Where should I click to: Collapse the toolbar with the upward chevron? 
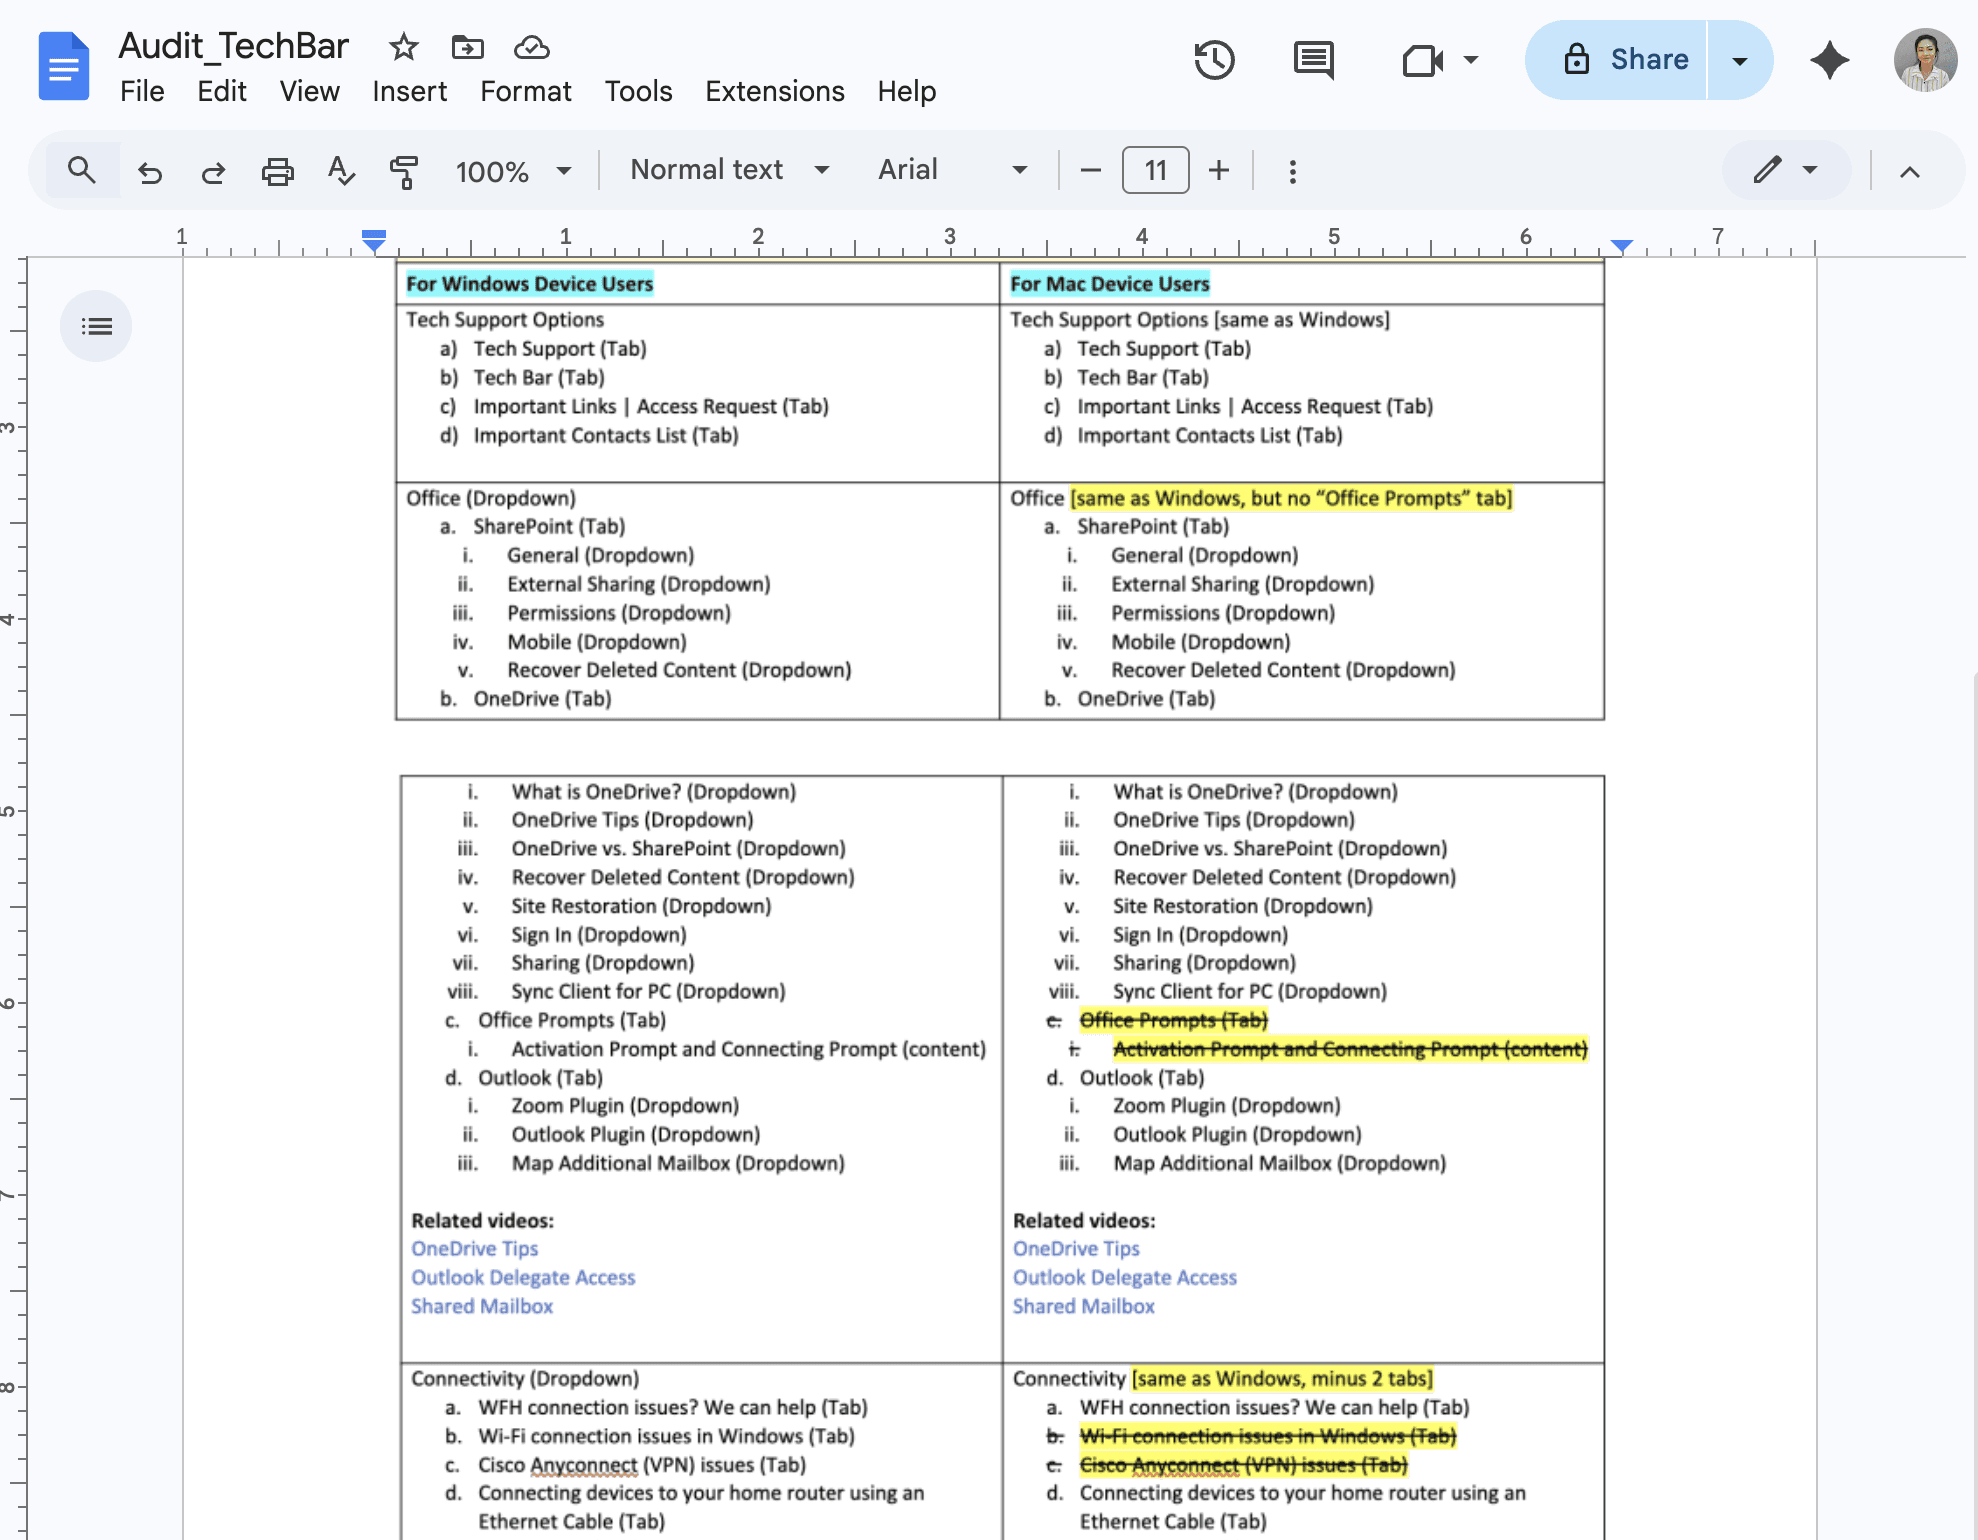[x=1911, y=171]
